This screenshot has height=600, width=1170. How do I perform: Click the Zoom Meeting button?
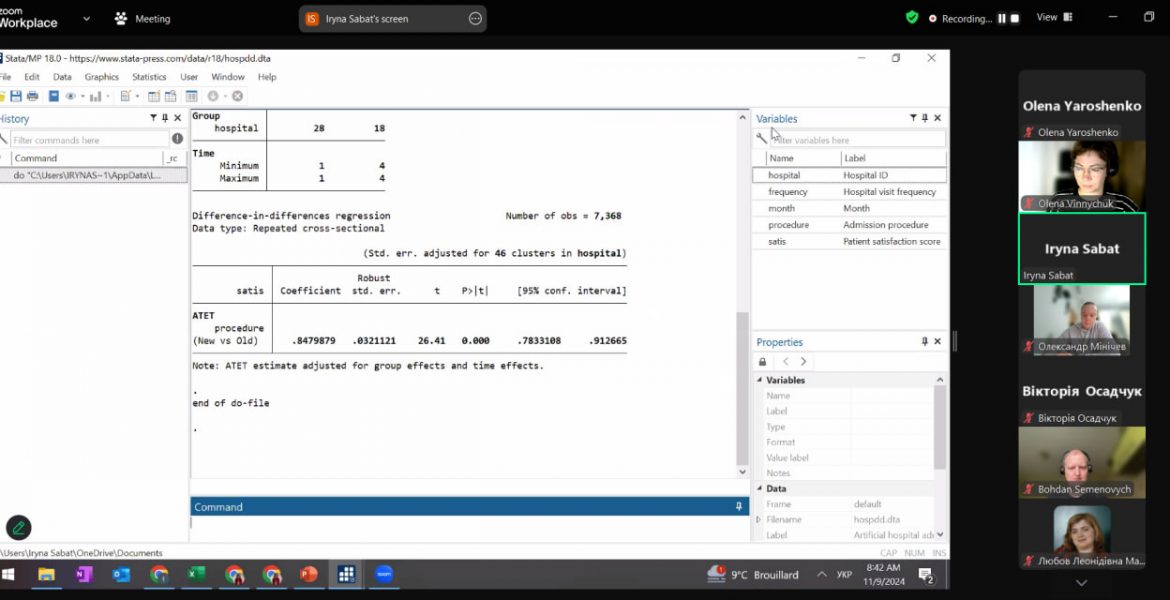143,19
